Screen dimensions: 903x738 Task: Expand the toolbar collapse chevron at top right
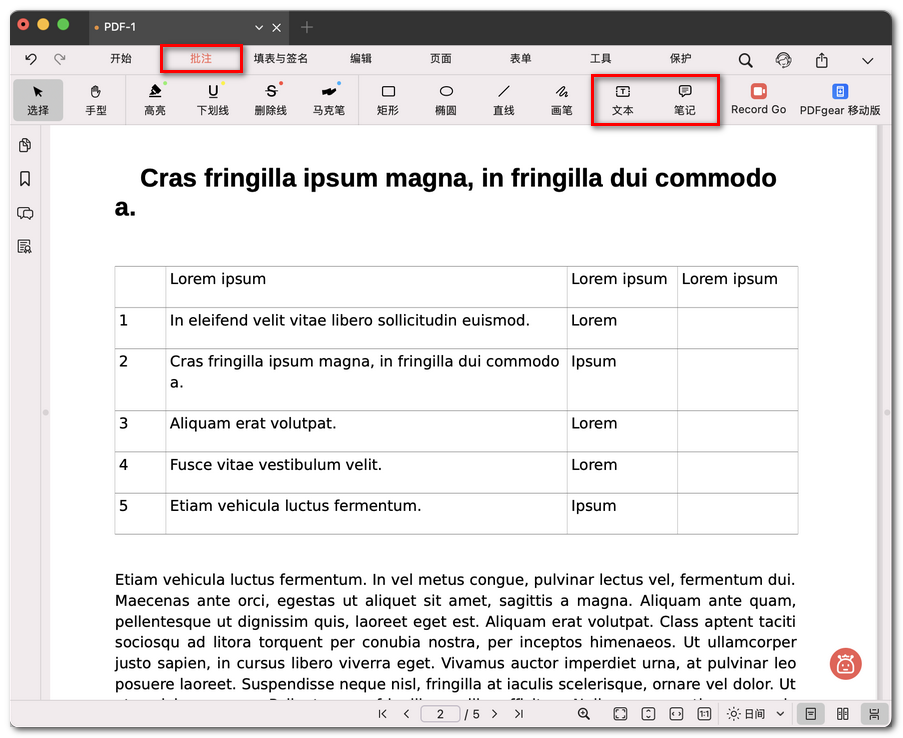(867, 60)
